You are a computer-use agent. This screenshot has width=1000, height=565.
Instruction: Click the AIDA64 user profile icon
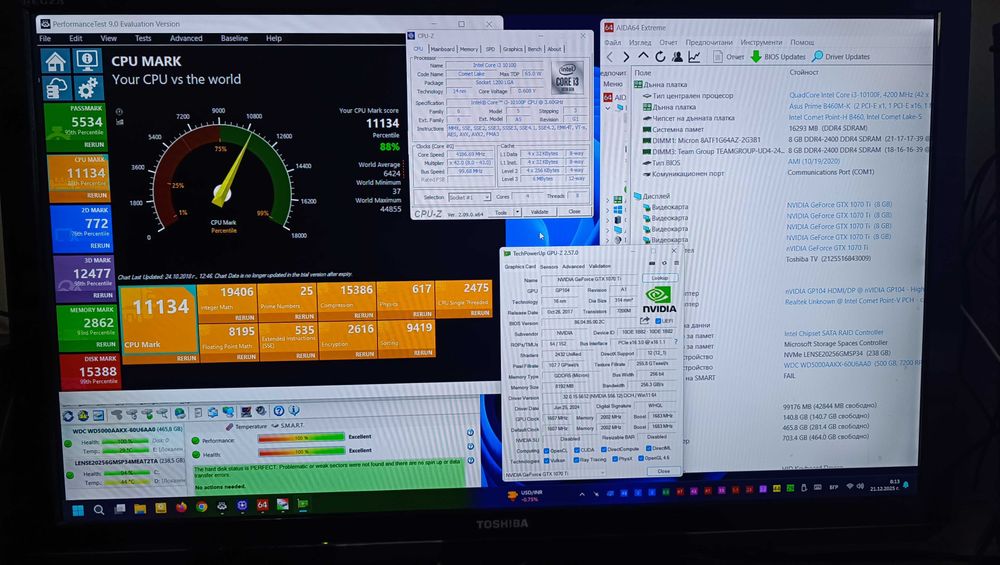pyautogui.click(x=677, y=57)
